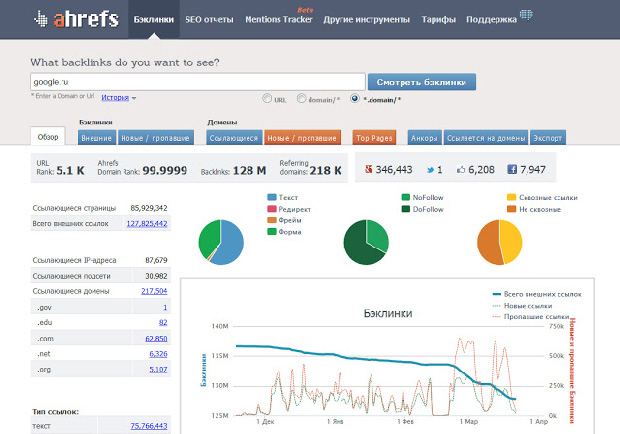
Task: Expand the История dropdown arrow
Action: click(x=134, y=98)
